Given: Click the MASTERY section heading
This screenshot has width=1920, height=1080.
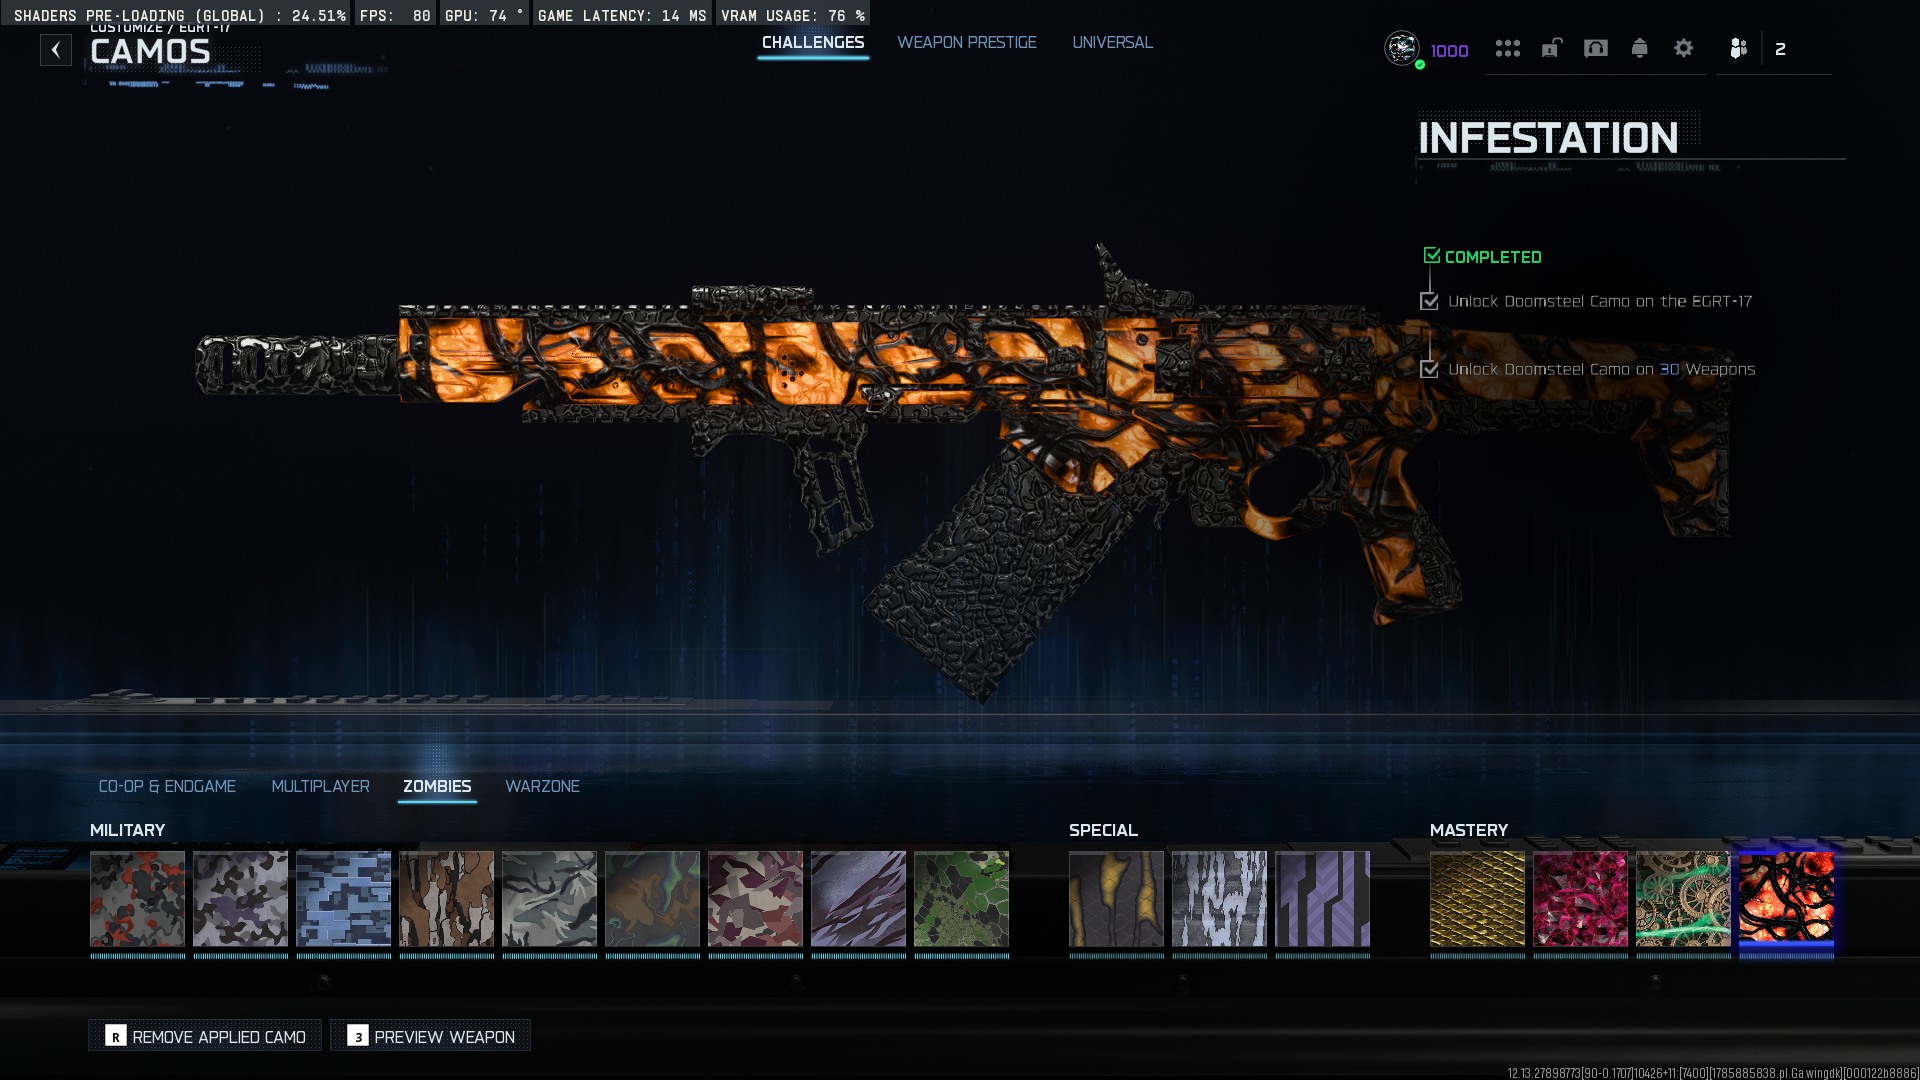Looking at the screenshot, I should [1469, 830].
